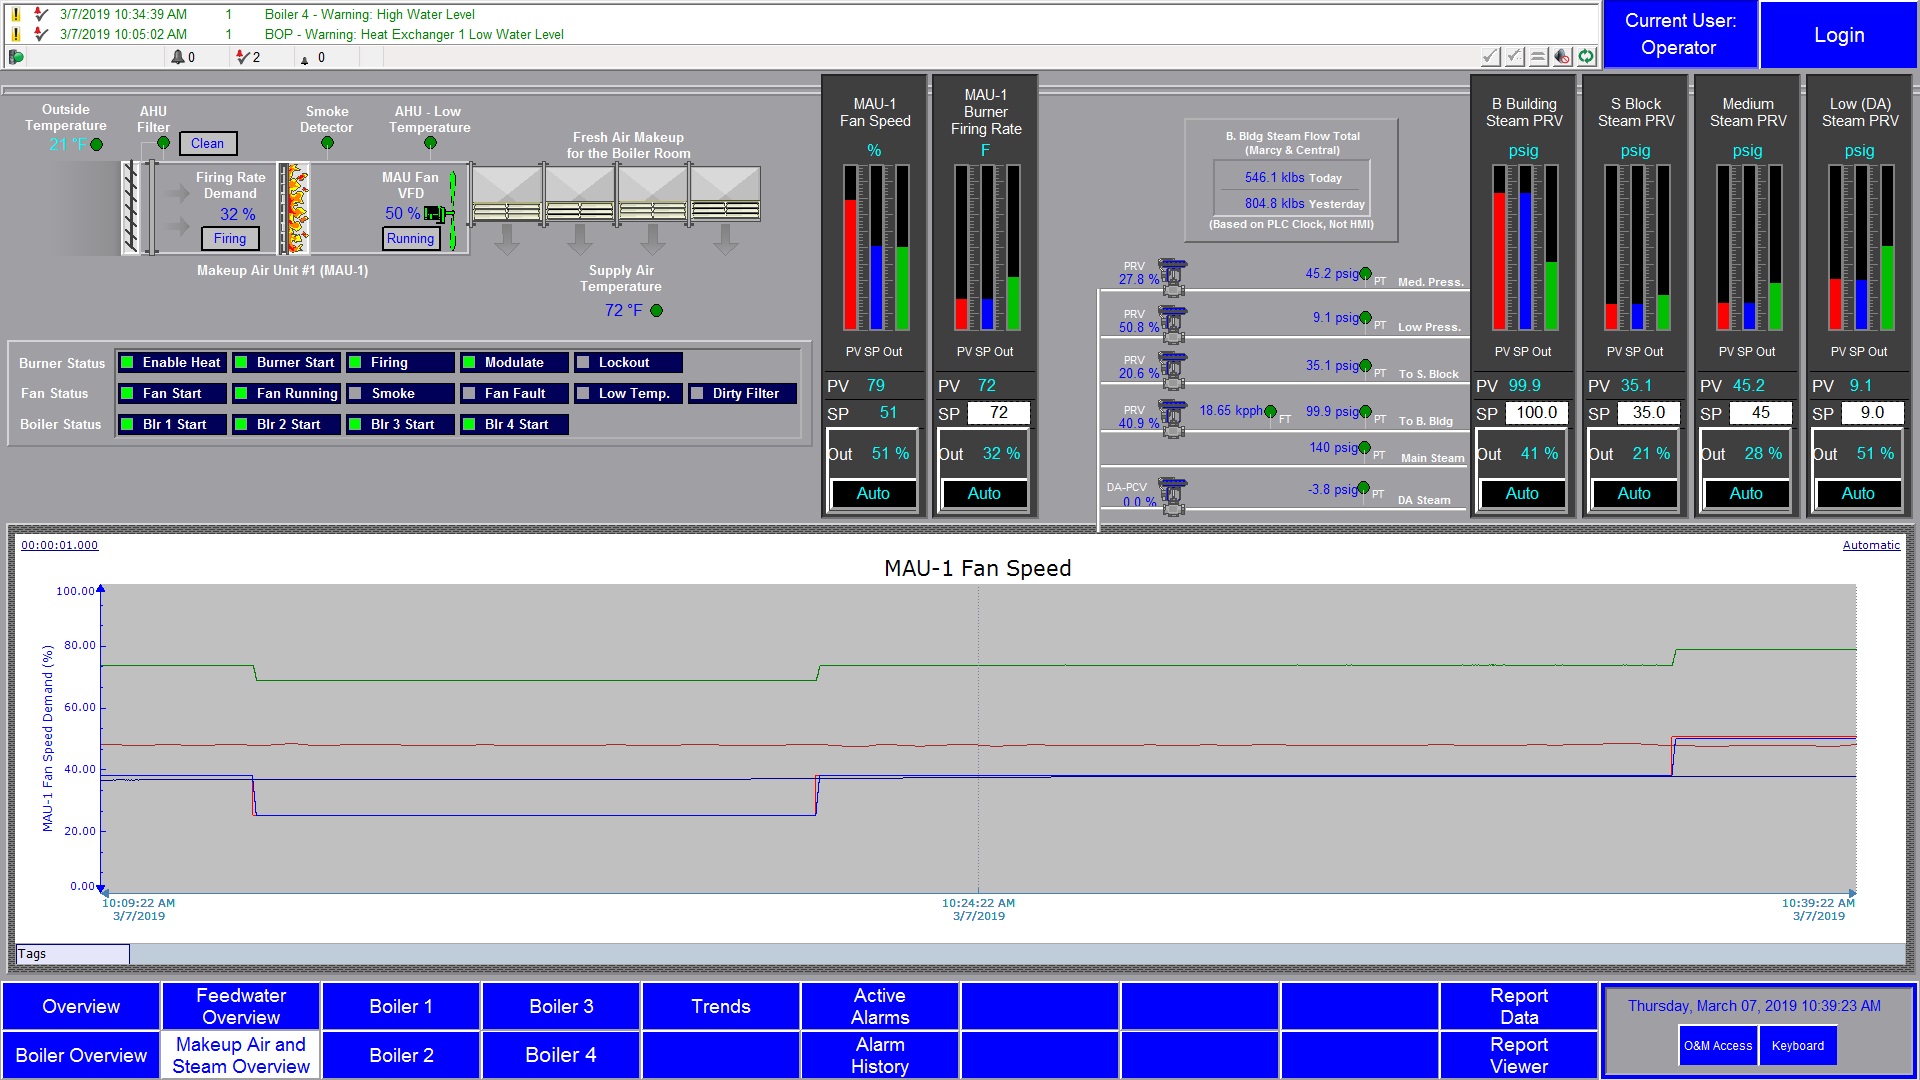Click the acknowledged alarms count icon
Viewport: 1920px width, 1080px height.
click(x=242, y=57)
